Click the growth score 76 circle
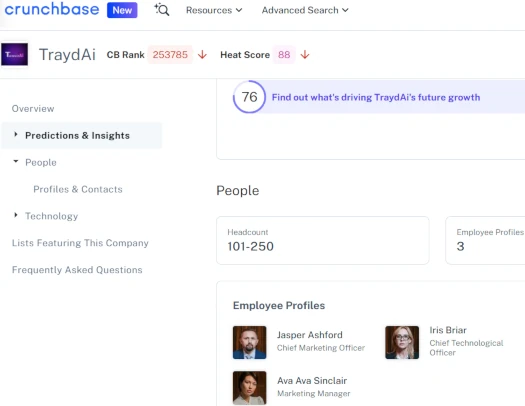 click(x=249, y=97)
